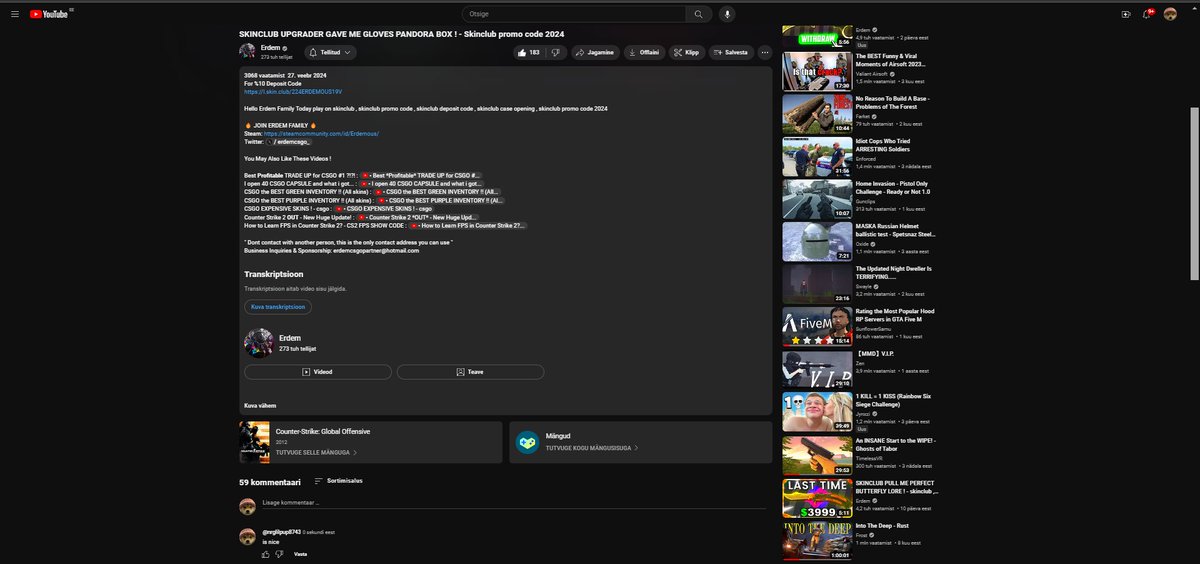This screenshot has height=564, width=1200.
Task: Open the Counter-Strike: Global Offensive game card
Action: click(370, 442)
